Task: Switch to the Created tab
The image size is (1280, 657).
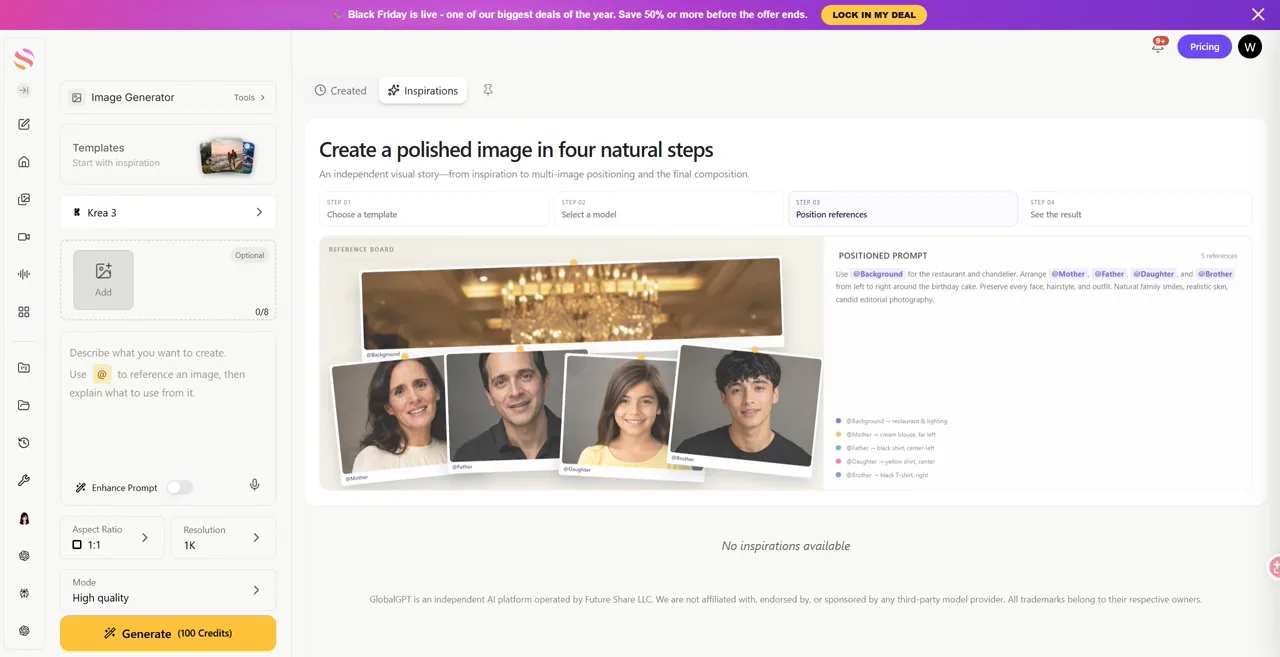Action: click(x=340, y=90)
